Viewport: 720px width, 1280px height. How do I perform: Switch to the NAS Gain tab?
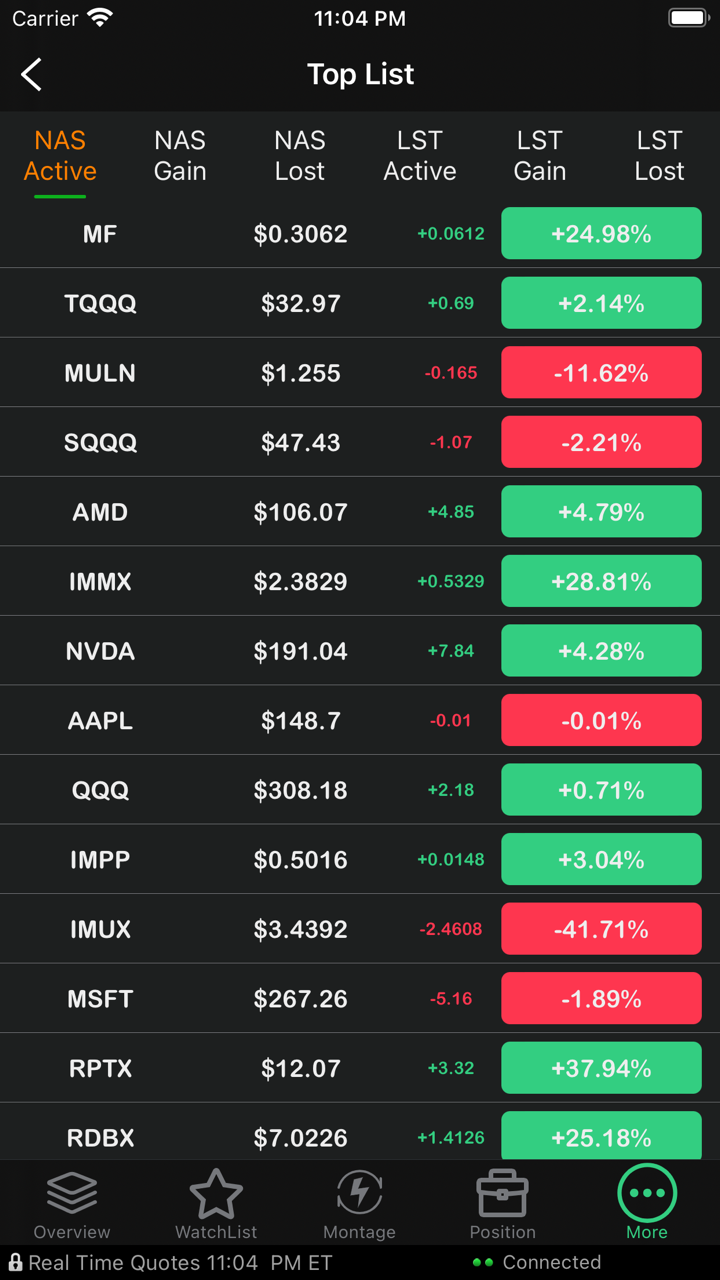[x=180, y=156]
